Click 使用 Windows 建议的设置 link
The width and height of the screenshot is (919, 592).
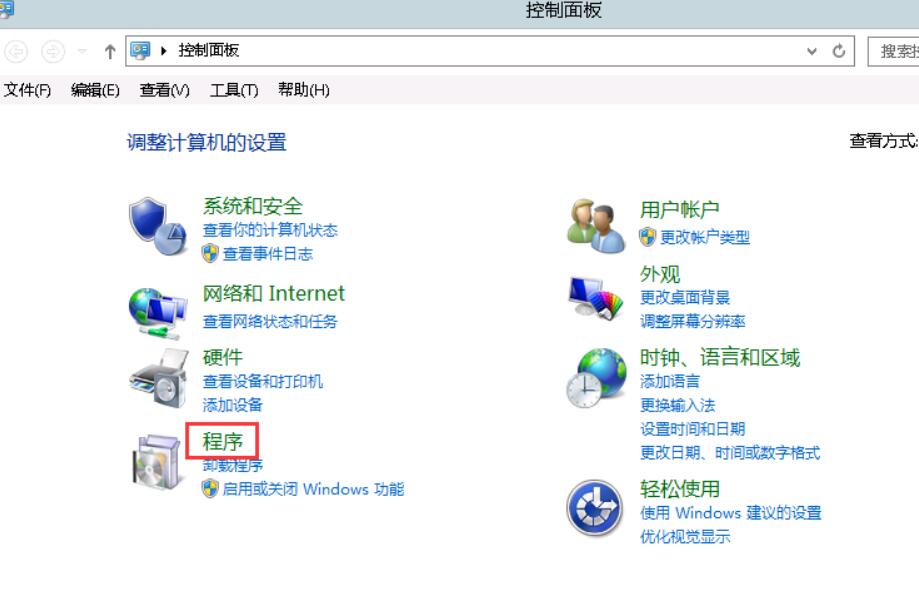pos(731,513)
